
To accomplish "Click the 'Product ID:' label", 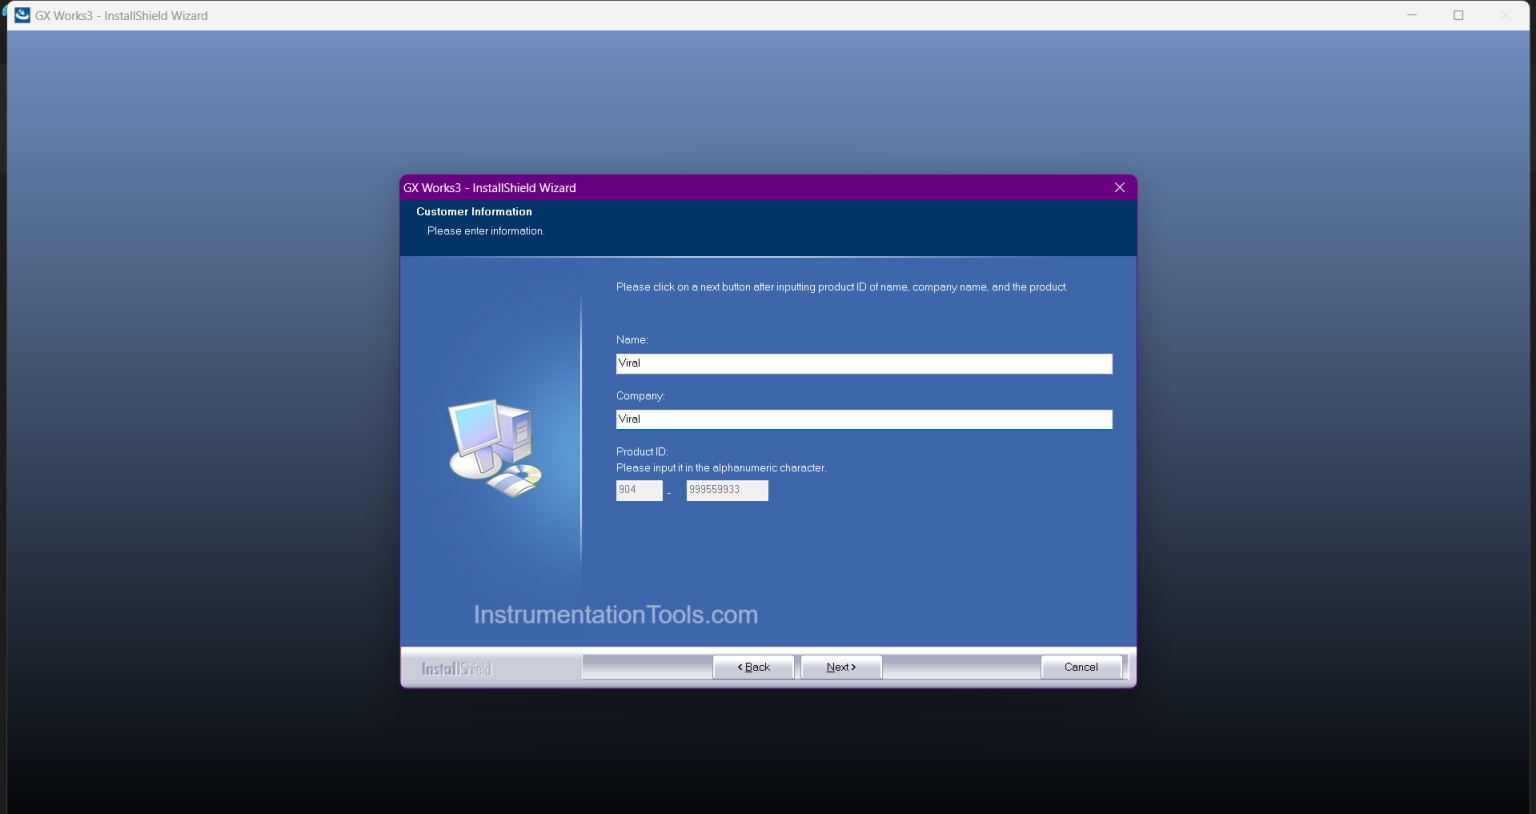I will (642, 452).
